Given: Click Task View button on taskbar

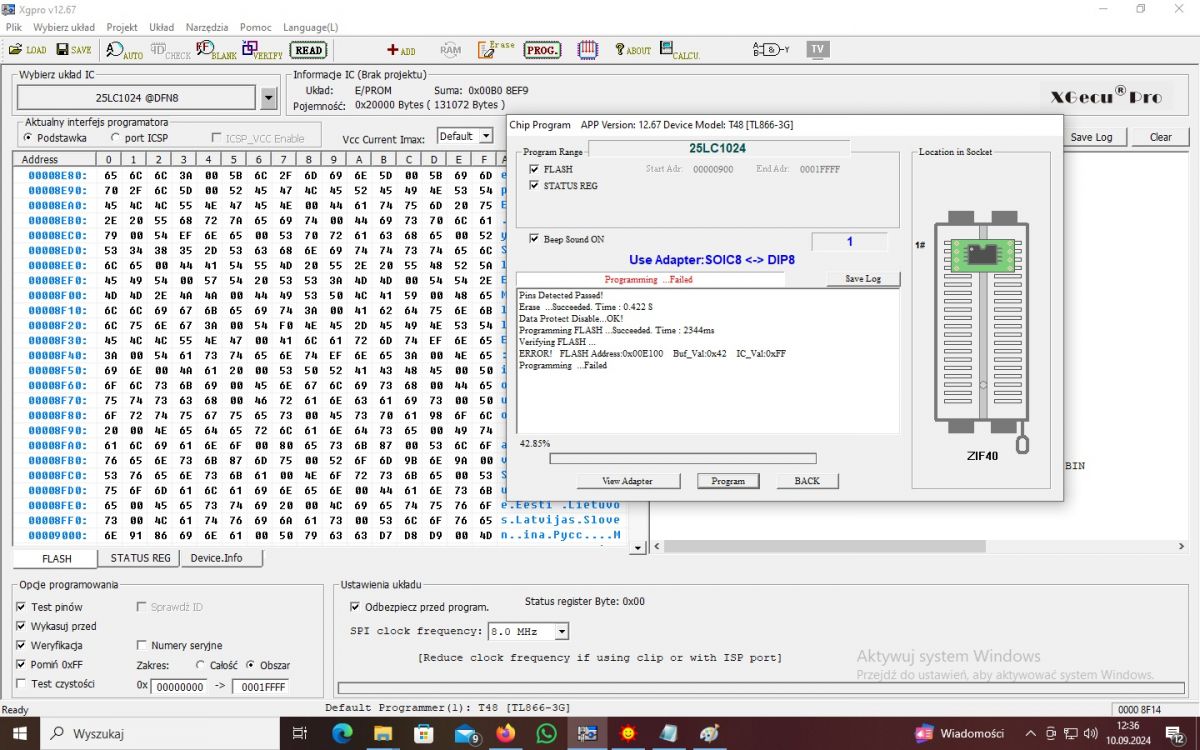Looking at the screenshot, I should (299, 733).
